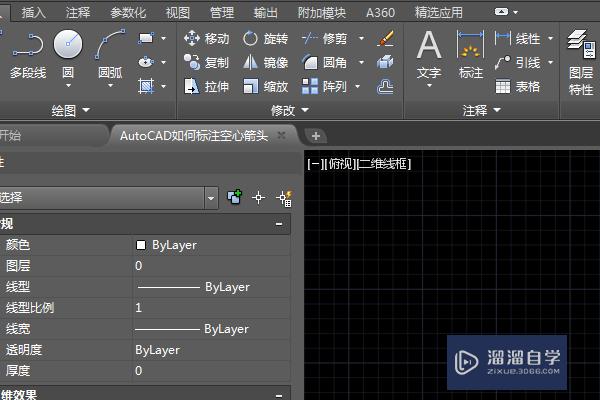The image size is (600, 400).
Task: Open the Rectangle tool dropdown arrow
Action: (163, 38)
